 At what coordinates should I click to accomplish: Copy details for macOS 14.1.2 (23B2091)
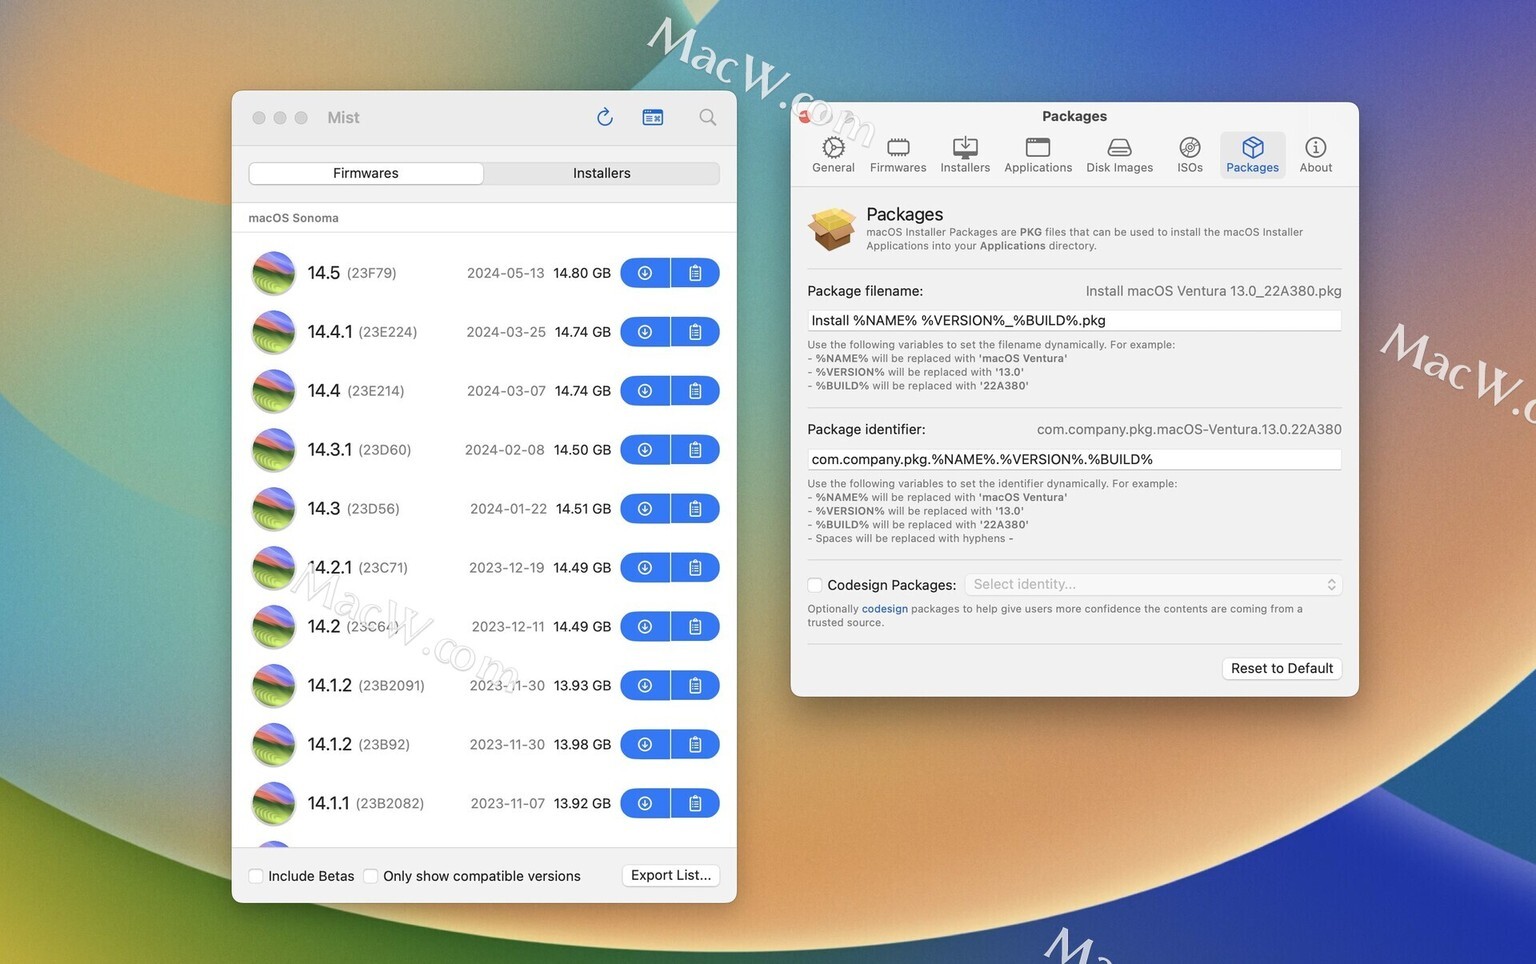(x=695, y=686)
